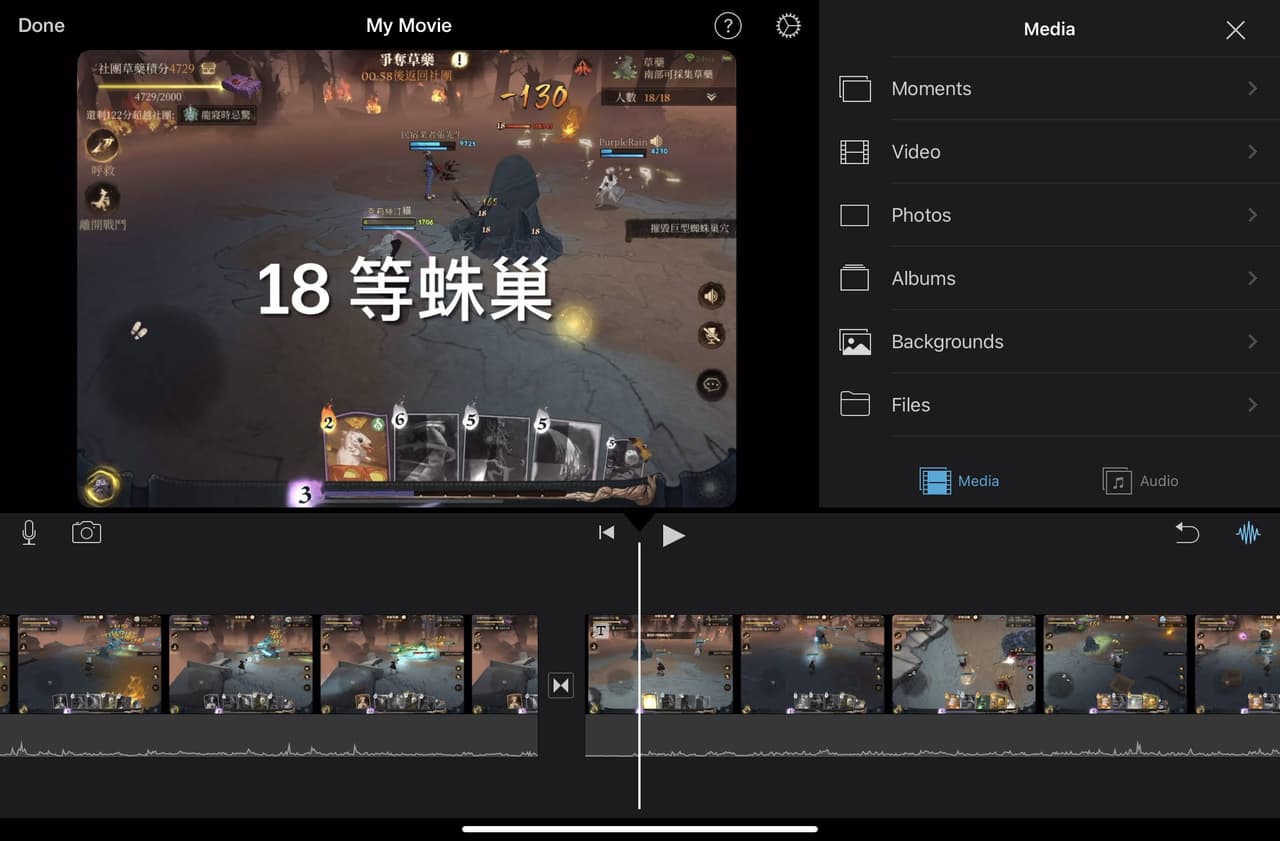The height and width of the screenshot is (841, 1280).
Task: Expand Albums with its chevron arrow
Action: pyautogui.click(x=1252, y=278)
